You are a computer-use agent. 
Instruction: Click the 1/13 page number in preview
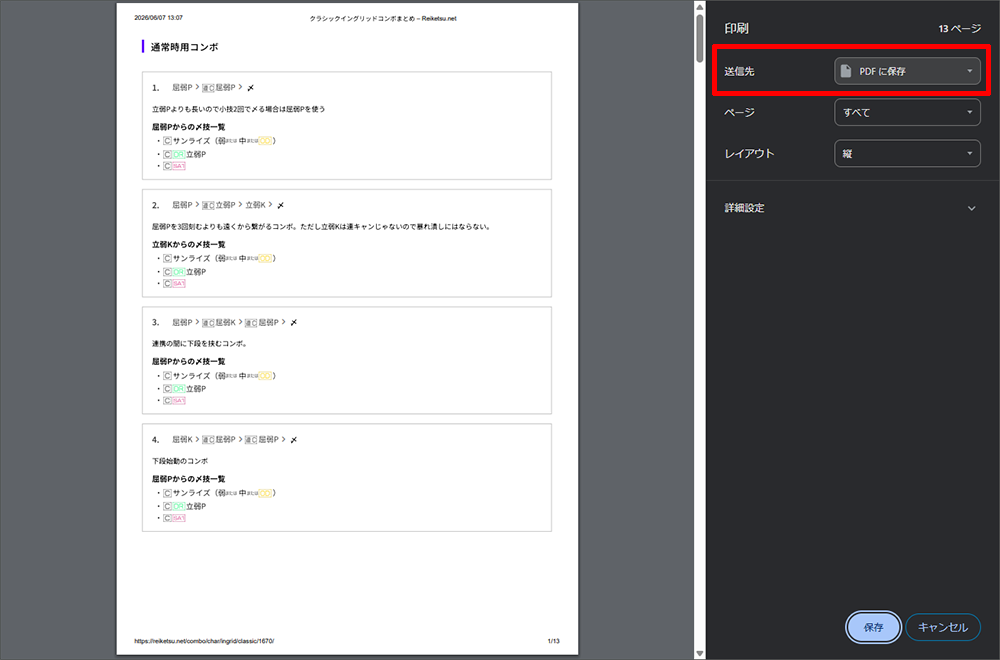tap(554, 641)
